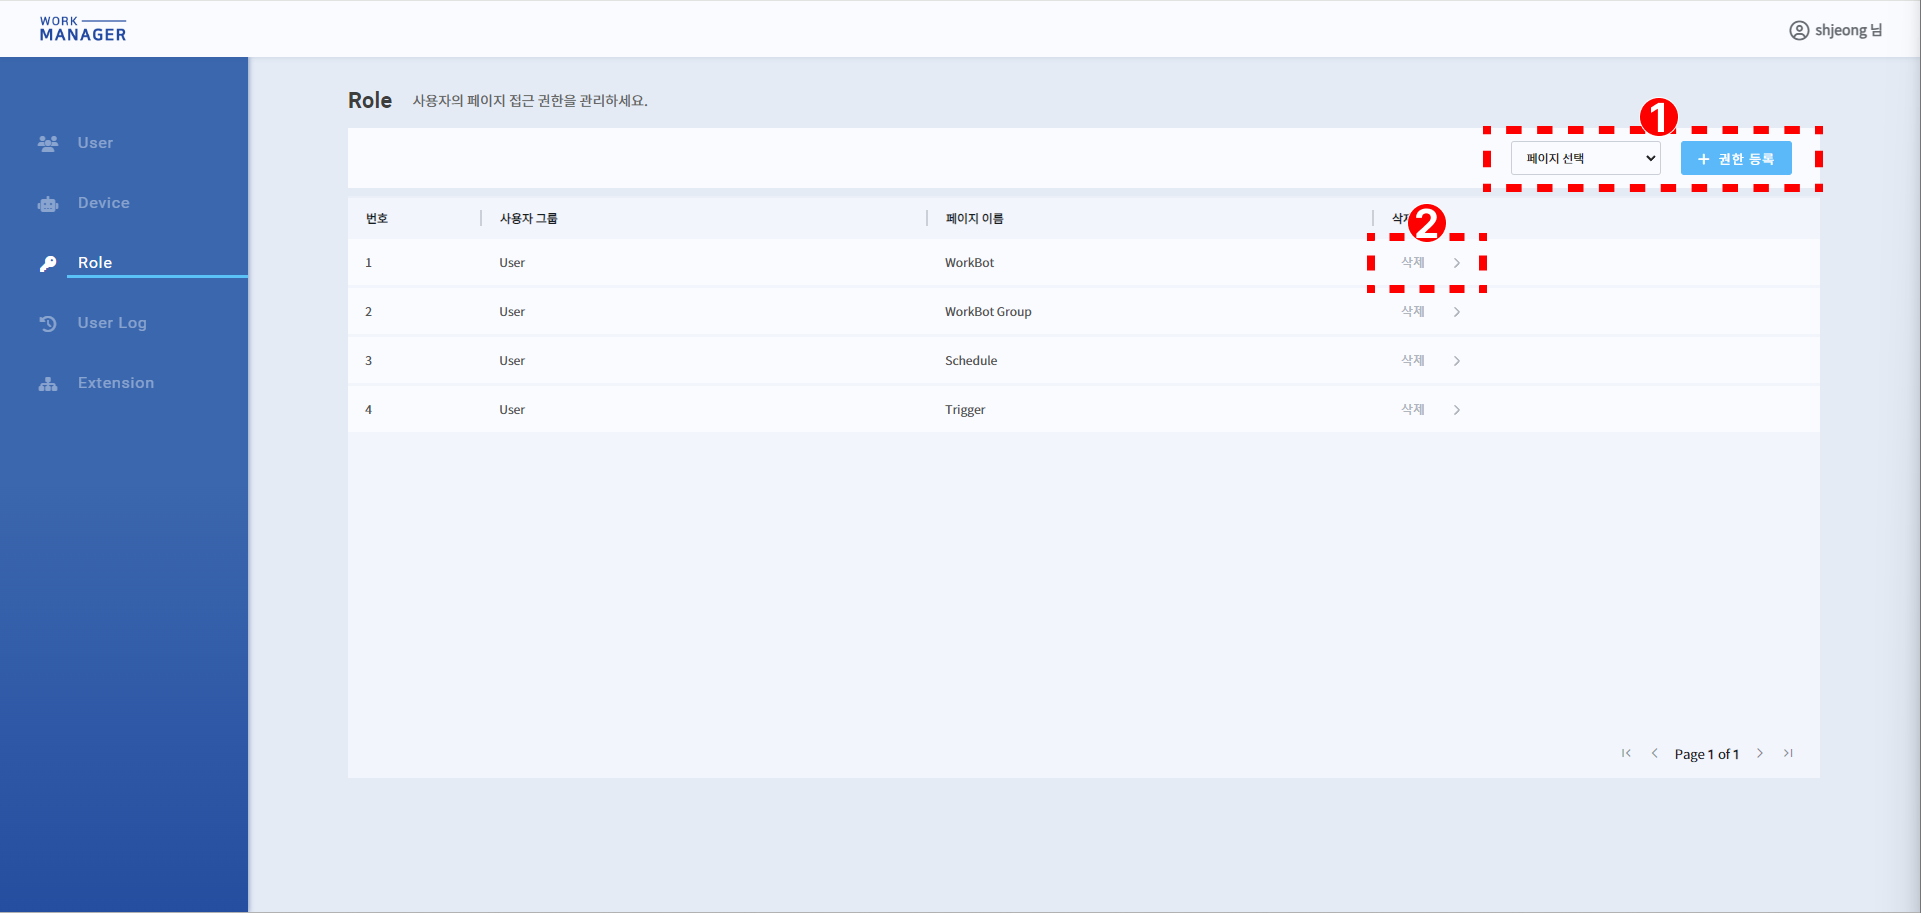Select the Role menu item
The width and height of the screenshot is (1921, 913).
tap(95, 263)
